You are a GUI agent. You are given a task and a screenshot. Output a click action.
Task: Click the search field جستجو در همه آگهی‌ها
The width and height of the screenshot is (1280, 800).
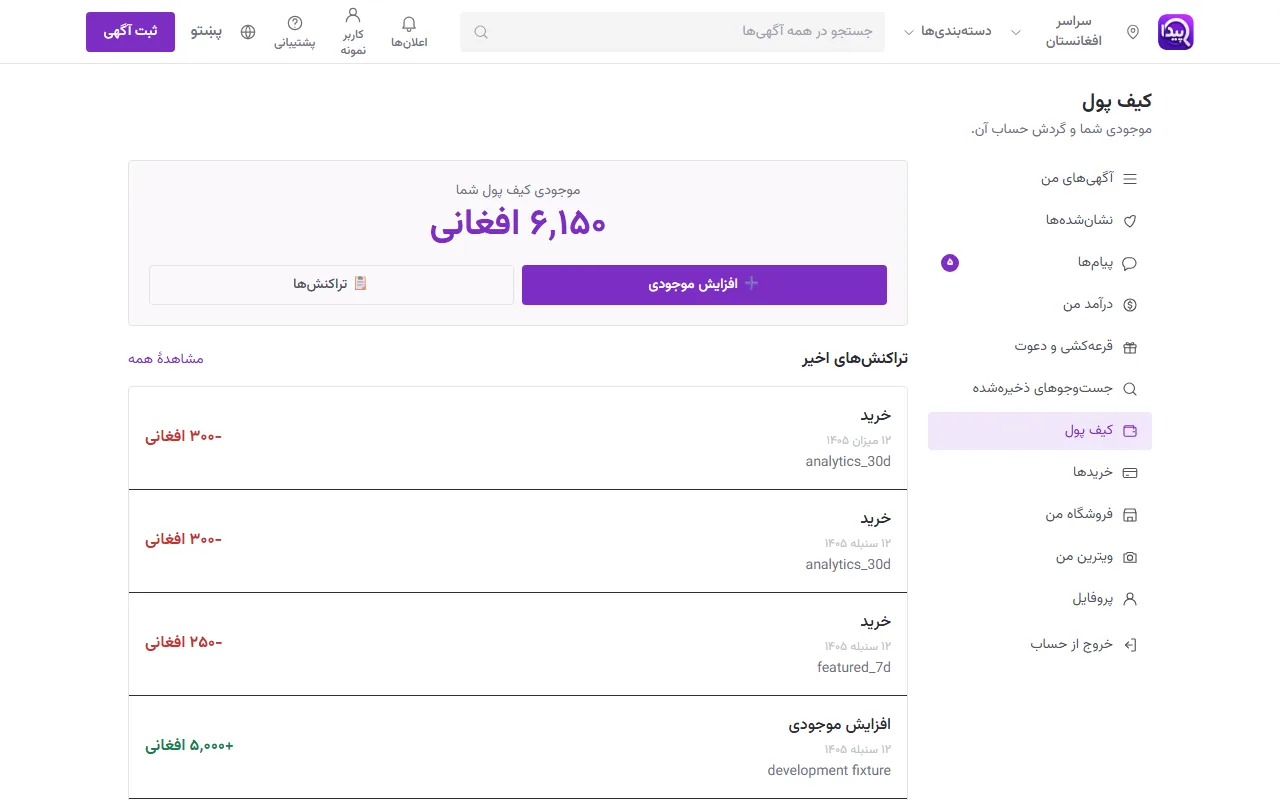click(x=672, y=32)
